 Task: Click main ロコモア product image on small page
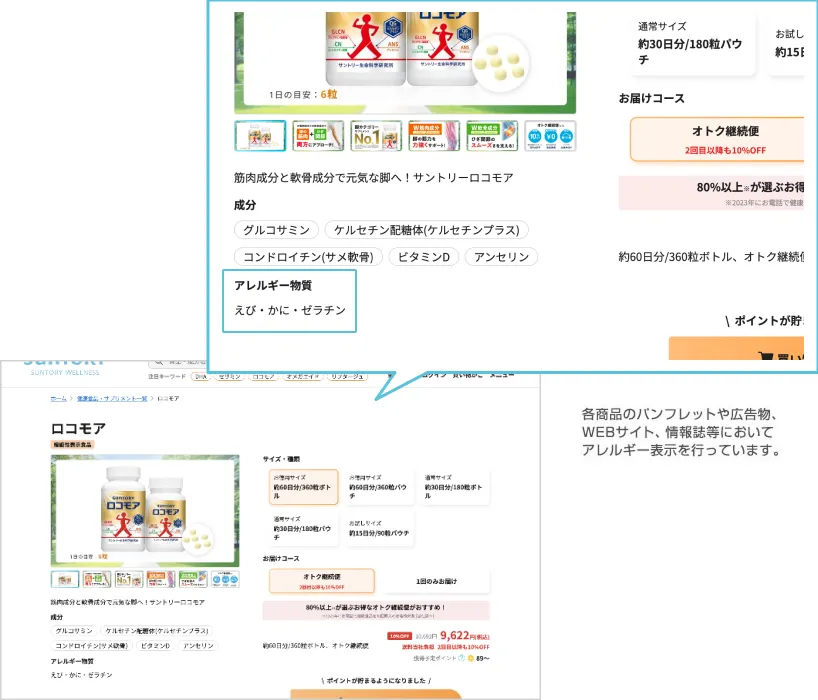click(x=145, y=511)
